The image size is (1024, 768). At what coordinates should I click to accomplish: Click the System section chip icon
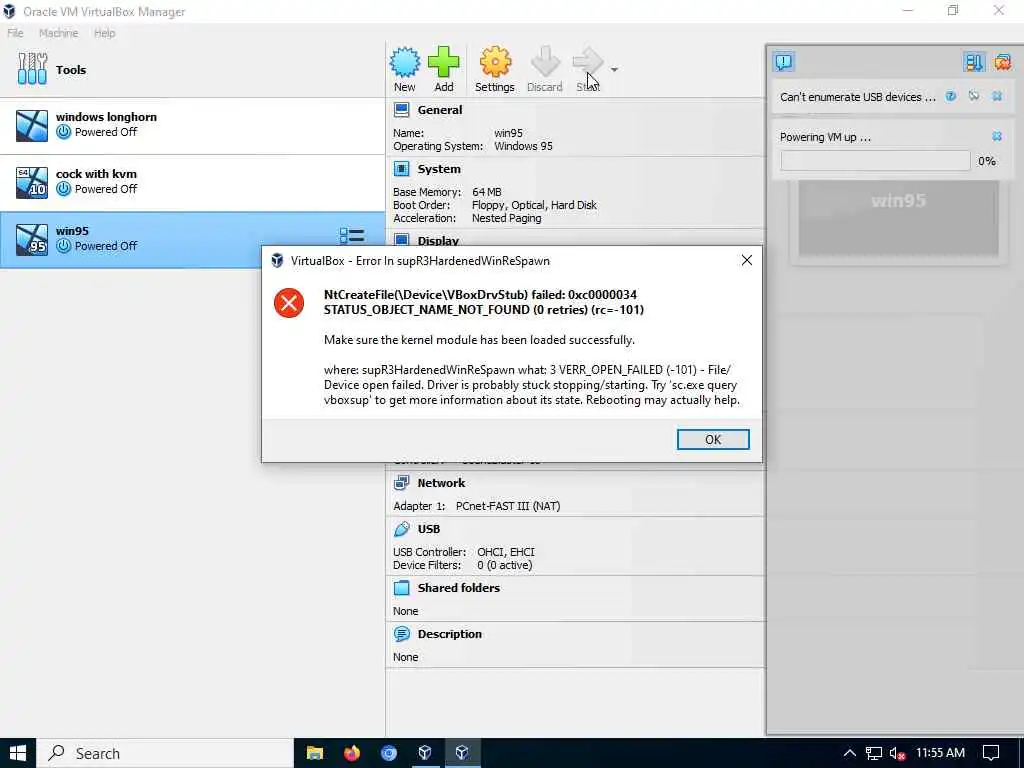402,169
